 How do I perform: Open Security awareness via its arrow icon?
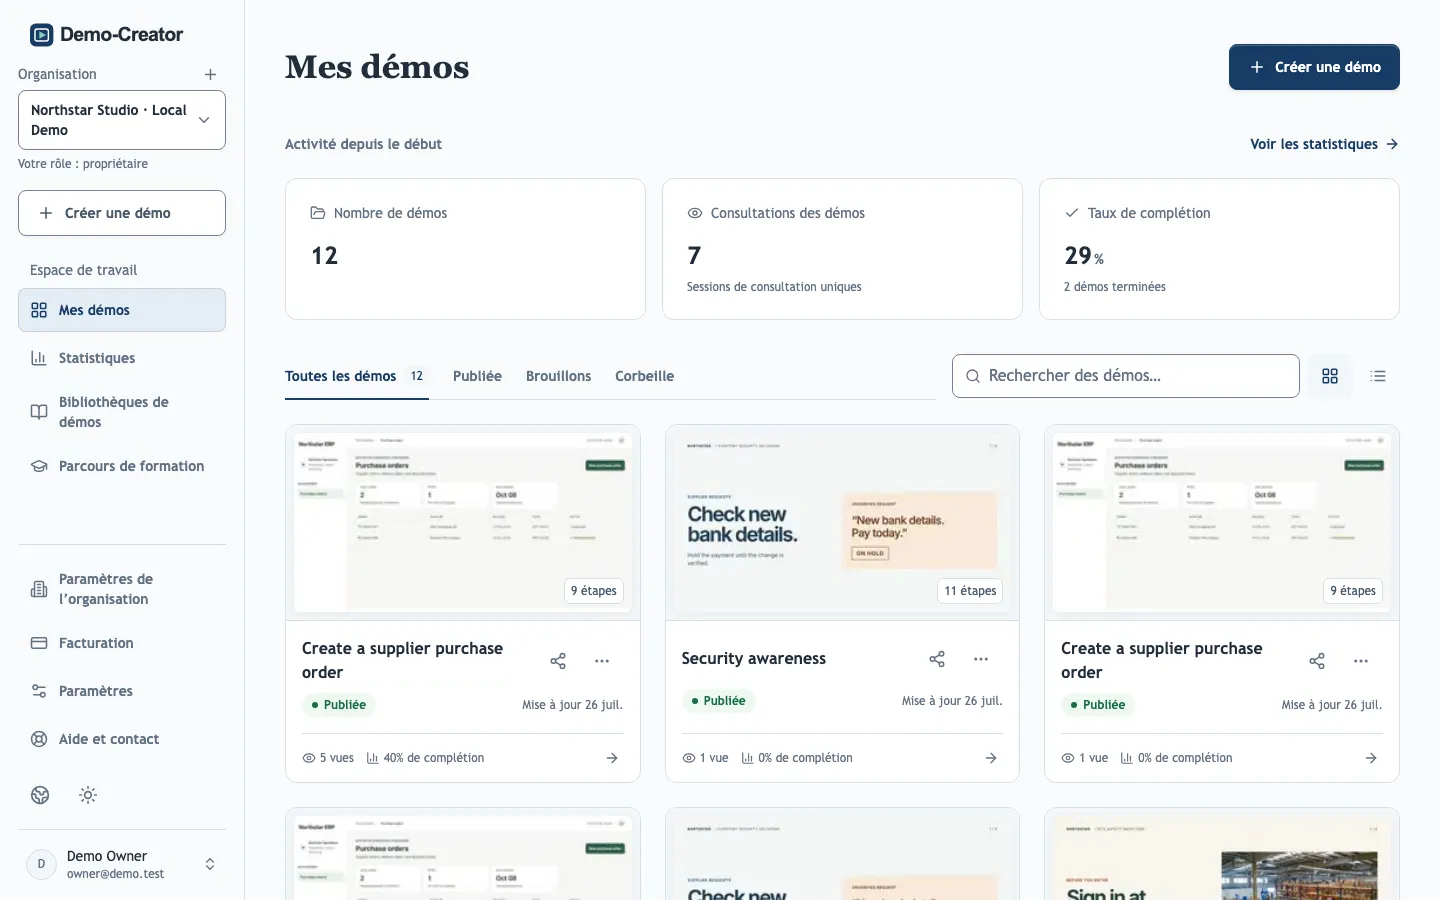point(991,758)
